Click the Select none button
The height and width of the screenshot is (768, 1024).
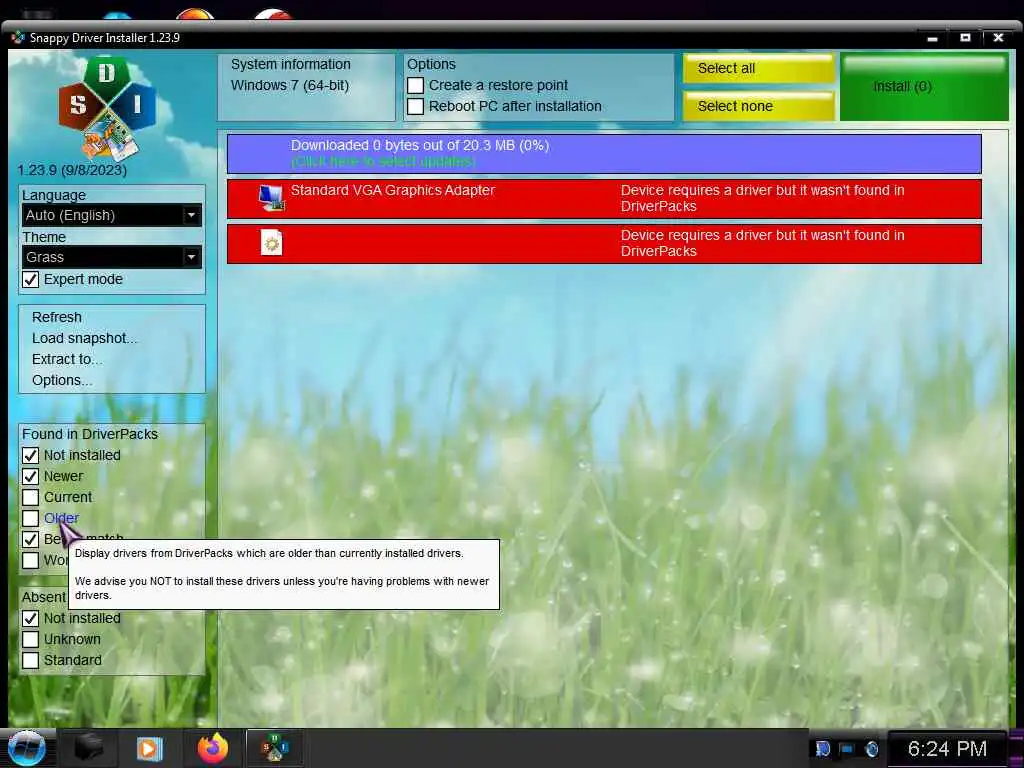[759, 106]
